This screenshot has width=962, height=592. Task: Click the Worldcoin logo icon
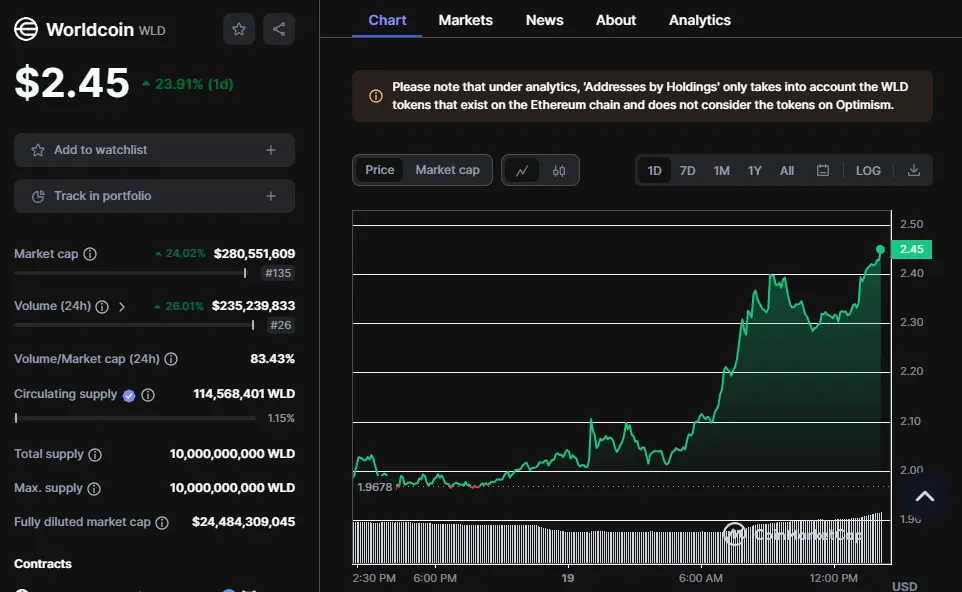pyautogui.click(x=26, y=29)
